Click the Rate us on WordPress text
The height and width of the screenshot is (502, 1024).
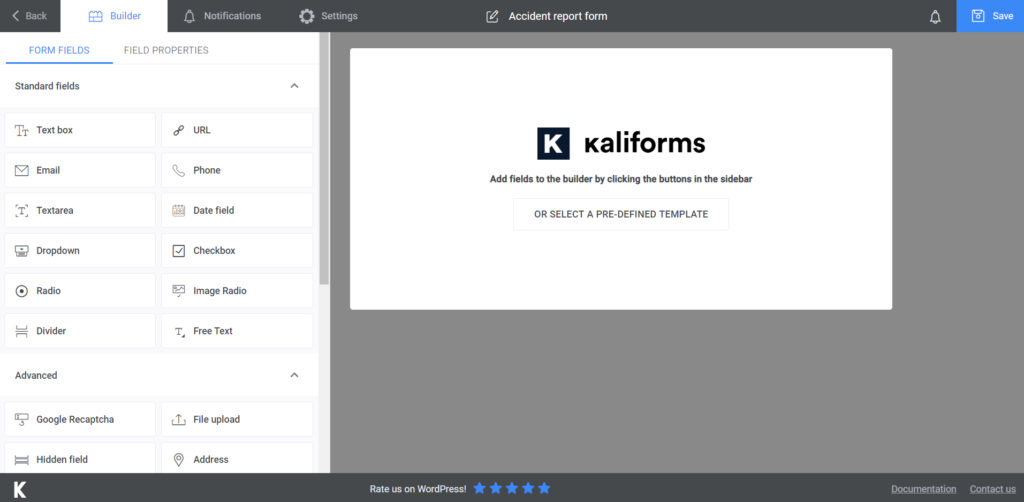point(418,489)
